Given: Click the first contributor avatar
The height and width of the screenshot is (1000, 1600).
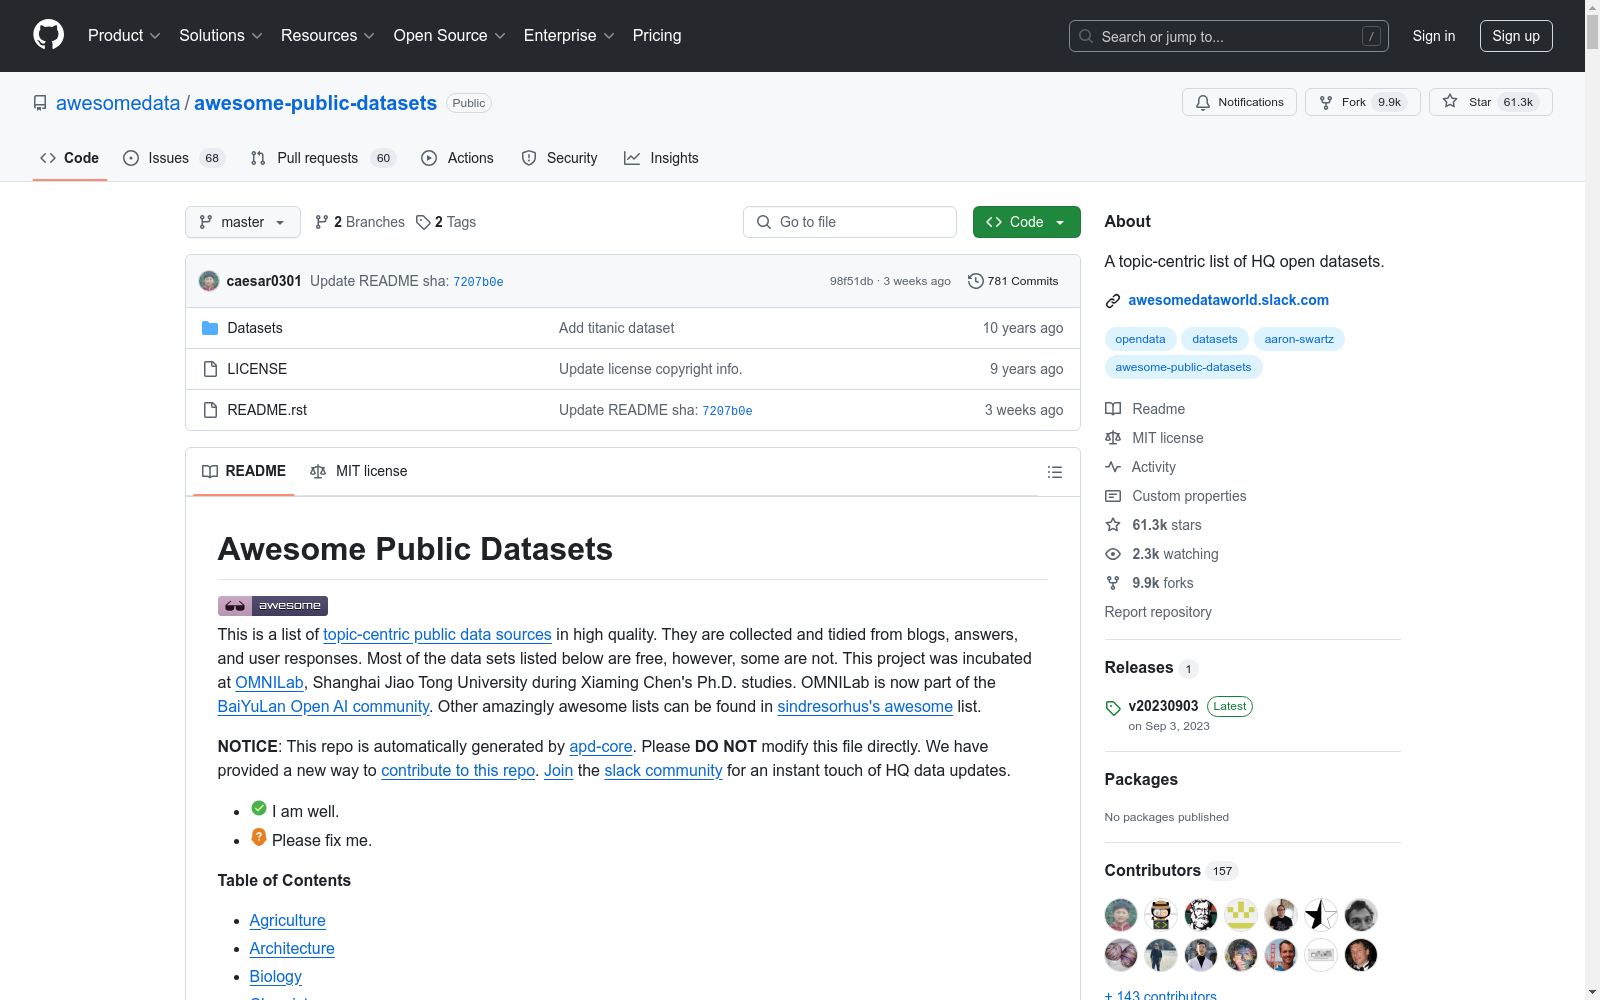Looking at the screenshot, I should (x=1121, y=915).
